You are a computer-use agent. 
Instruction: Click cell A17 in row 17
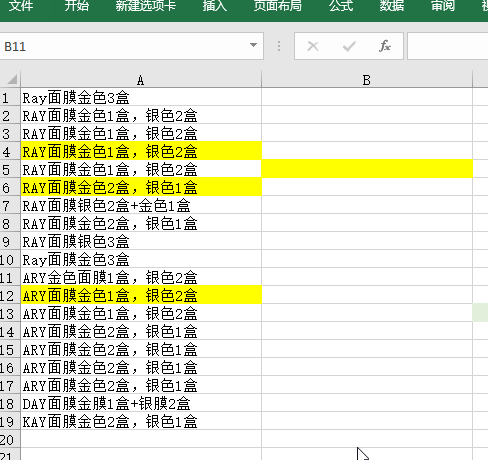click(x=141, y=386)
